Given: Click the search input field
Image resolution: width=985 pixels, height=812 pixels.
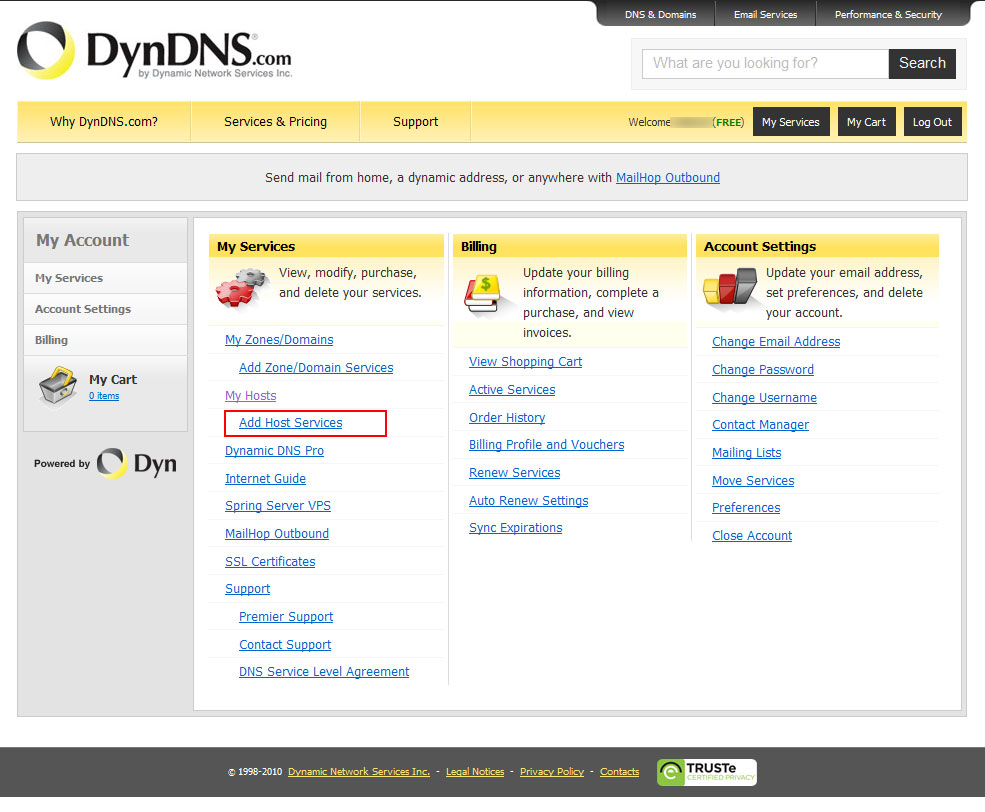Looking at the screenshot, I should point(765,63).
